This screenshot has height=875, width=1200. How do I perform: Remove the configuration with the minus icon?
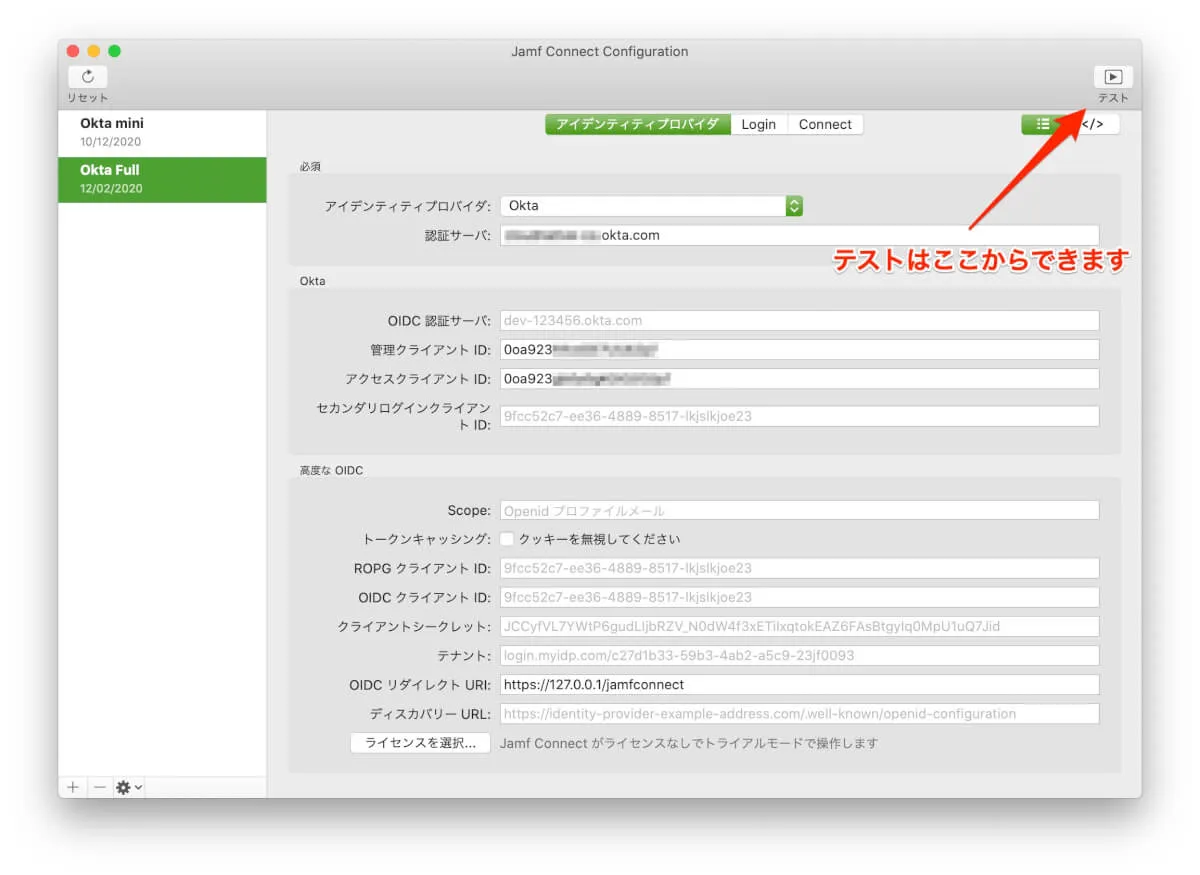(x=99, y=787)
